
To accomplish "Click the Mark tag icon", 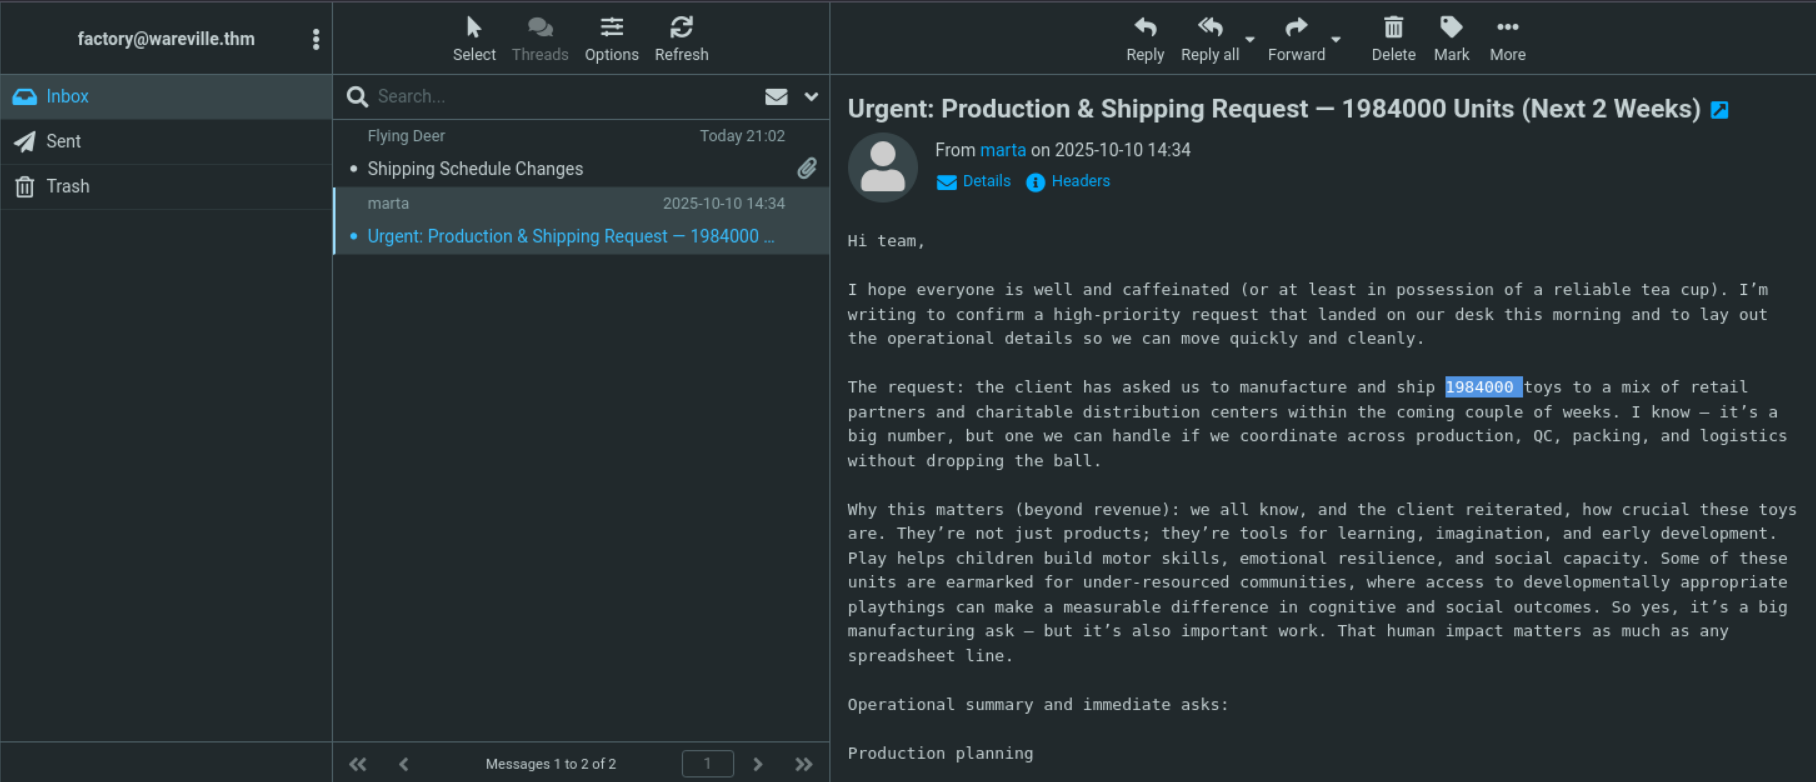I will [x=1451, y=28].
